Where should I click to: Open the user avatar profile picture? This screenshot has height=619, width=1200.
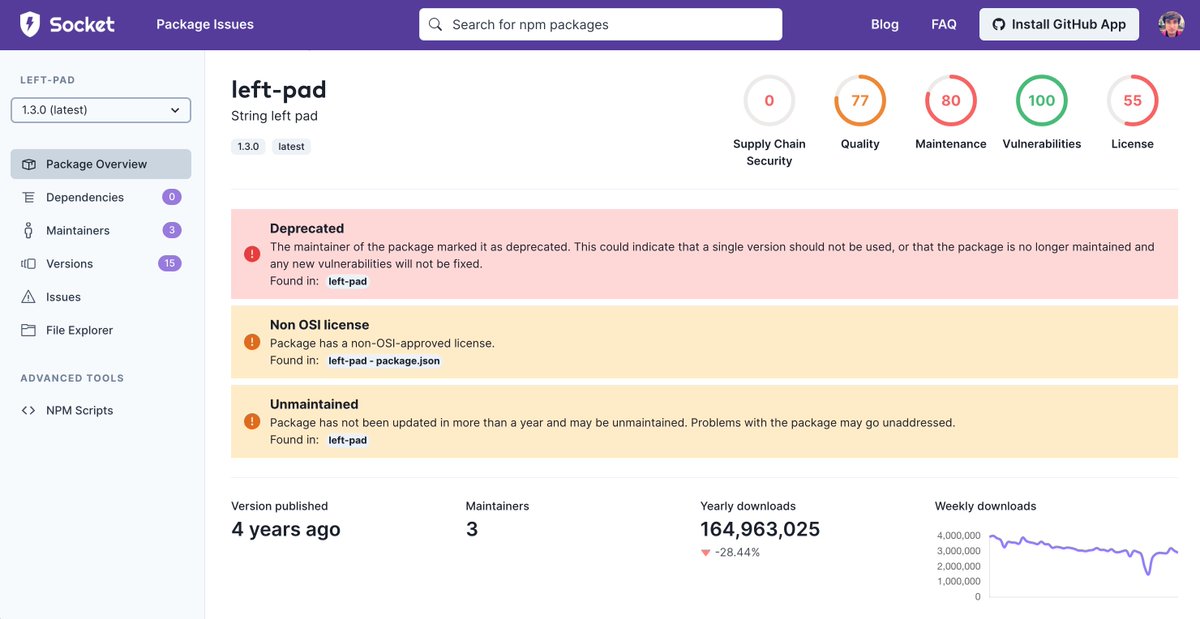point(1171,24)
